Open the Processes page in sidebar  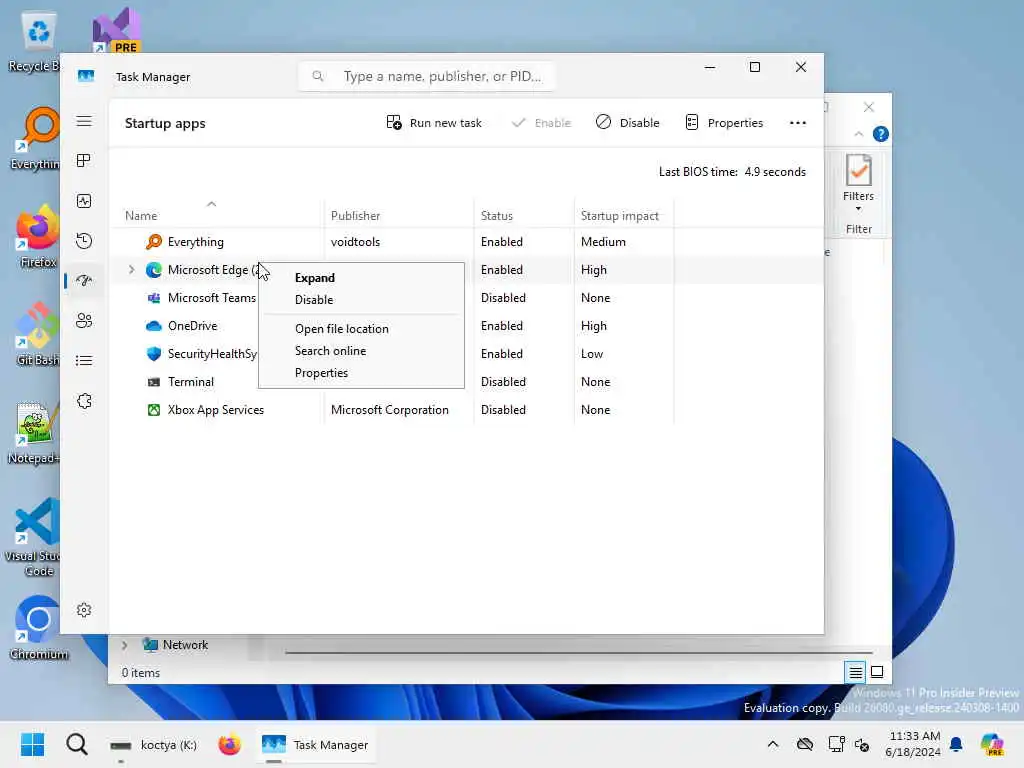(84, 161)
